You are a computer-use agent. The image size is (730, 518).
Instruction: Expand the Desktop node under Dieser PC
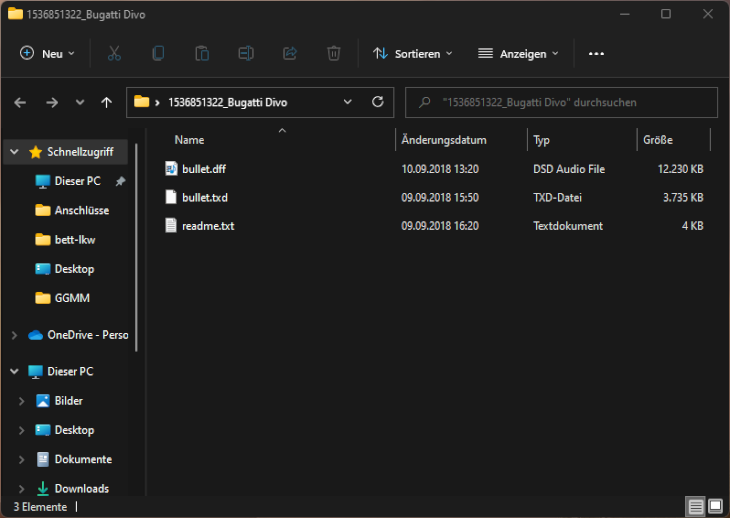[x=21, y=430]
